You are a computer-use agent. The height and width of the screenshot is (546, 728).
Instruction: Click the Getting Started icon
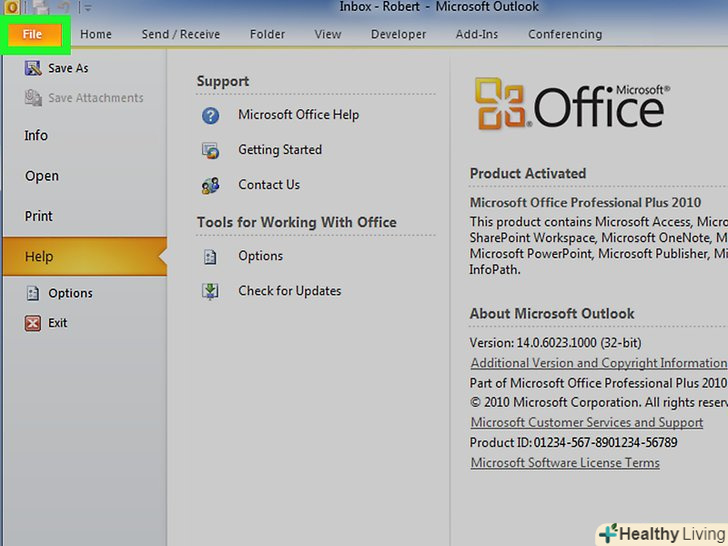pos(210,150)
